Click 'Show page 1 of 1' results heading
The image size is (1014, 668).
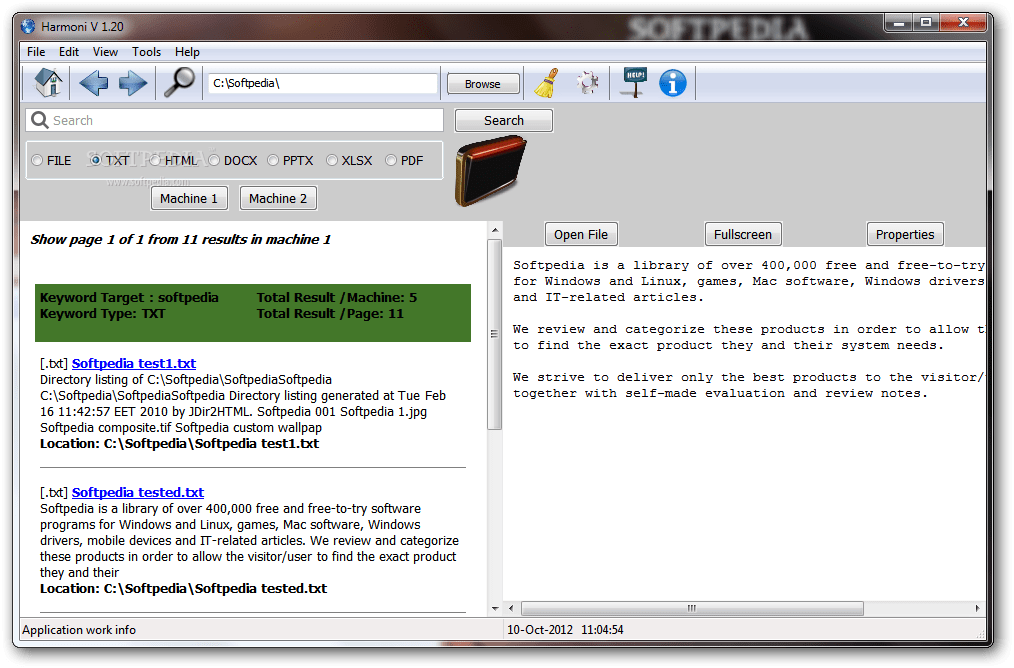click(181, 239)
